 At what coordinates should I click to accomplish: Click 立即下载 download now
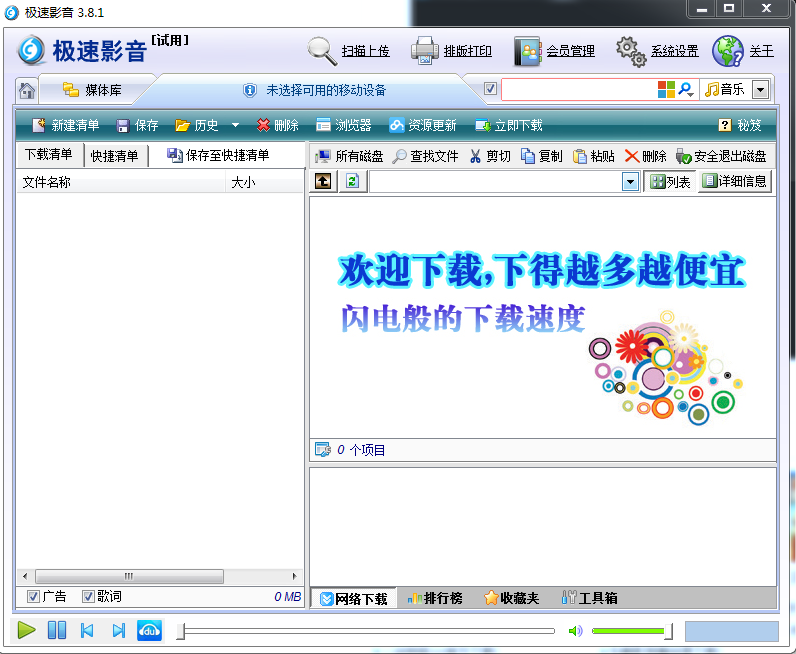click(509, 125)
